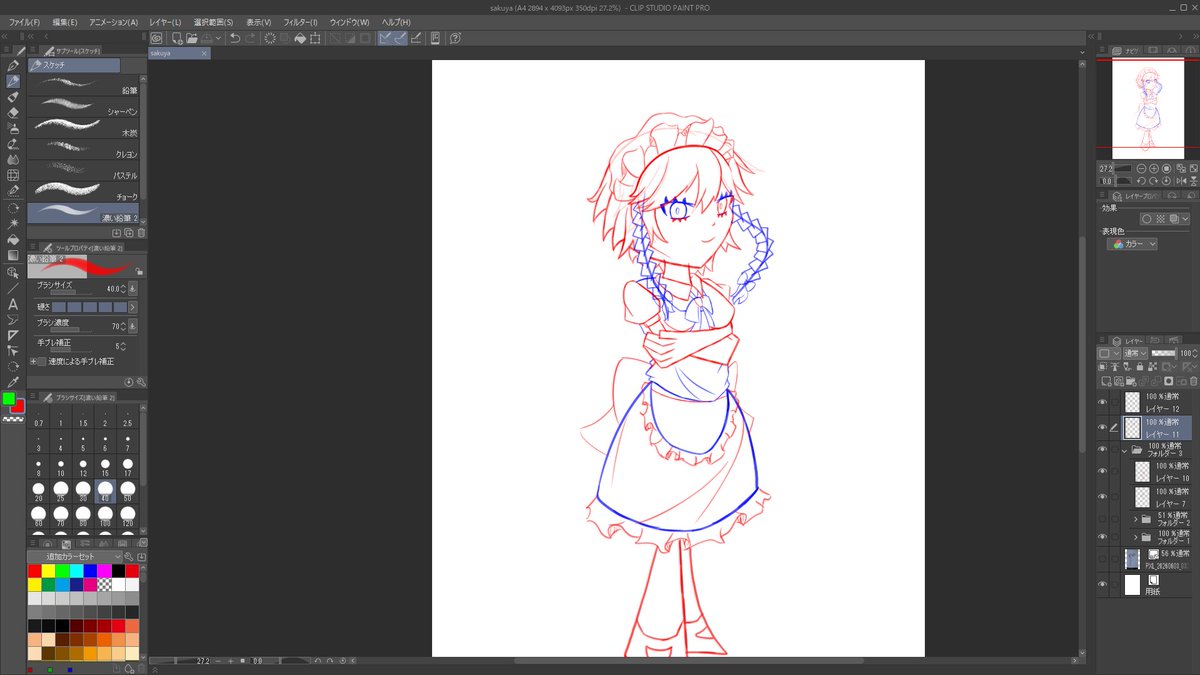
Task: Select the 木炭 charcoal sub tool
Action: pyautogui.click(x=84, y=128)
